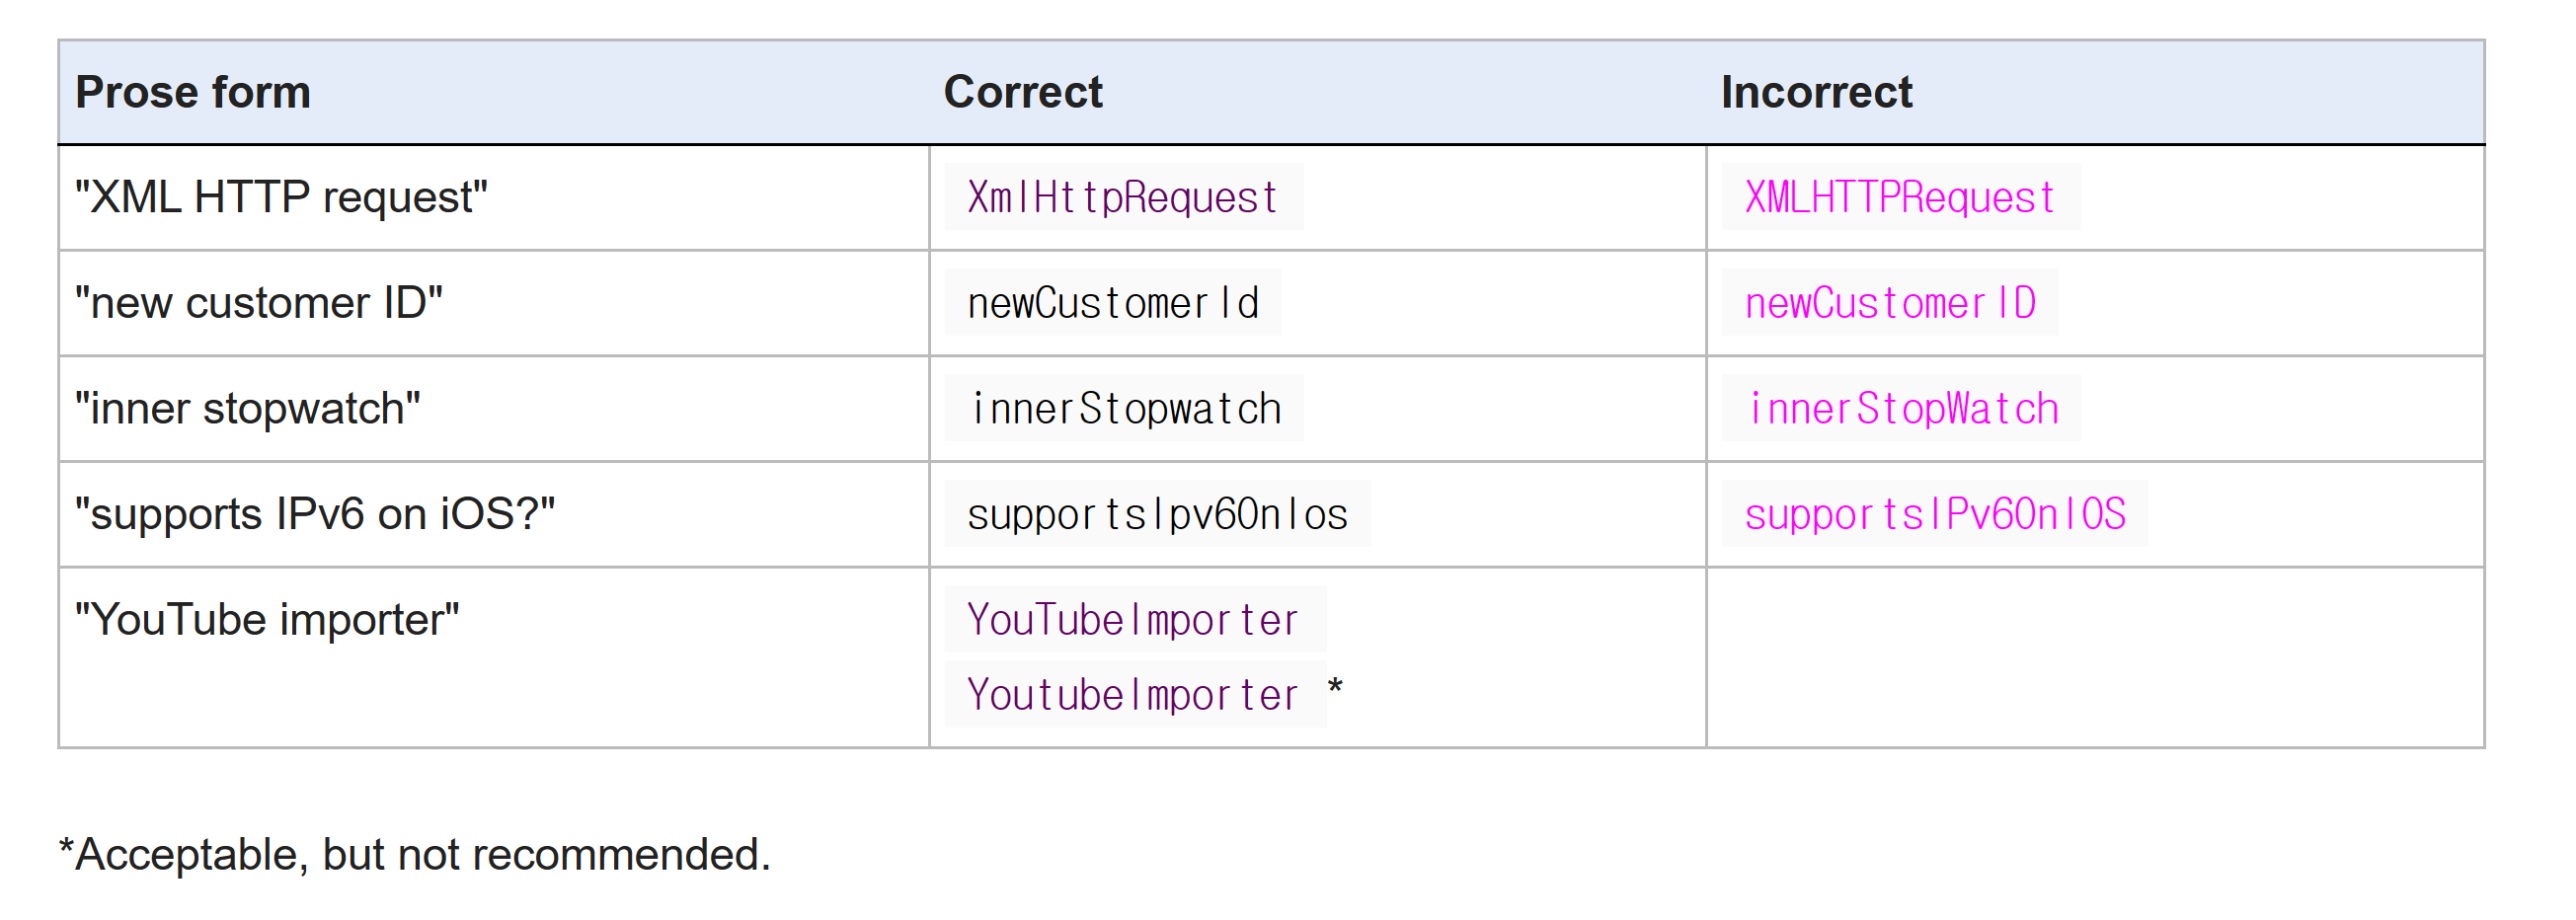Click the 'Correct' column header
The height and width of the screenshot is (920, 2576).
[x=1022, y=92]
